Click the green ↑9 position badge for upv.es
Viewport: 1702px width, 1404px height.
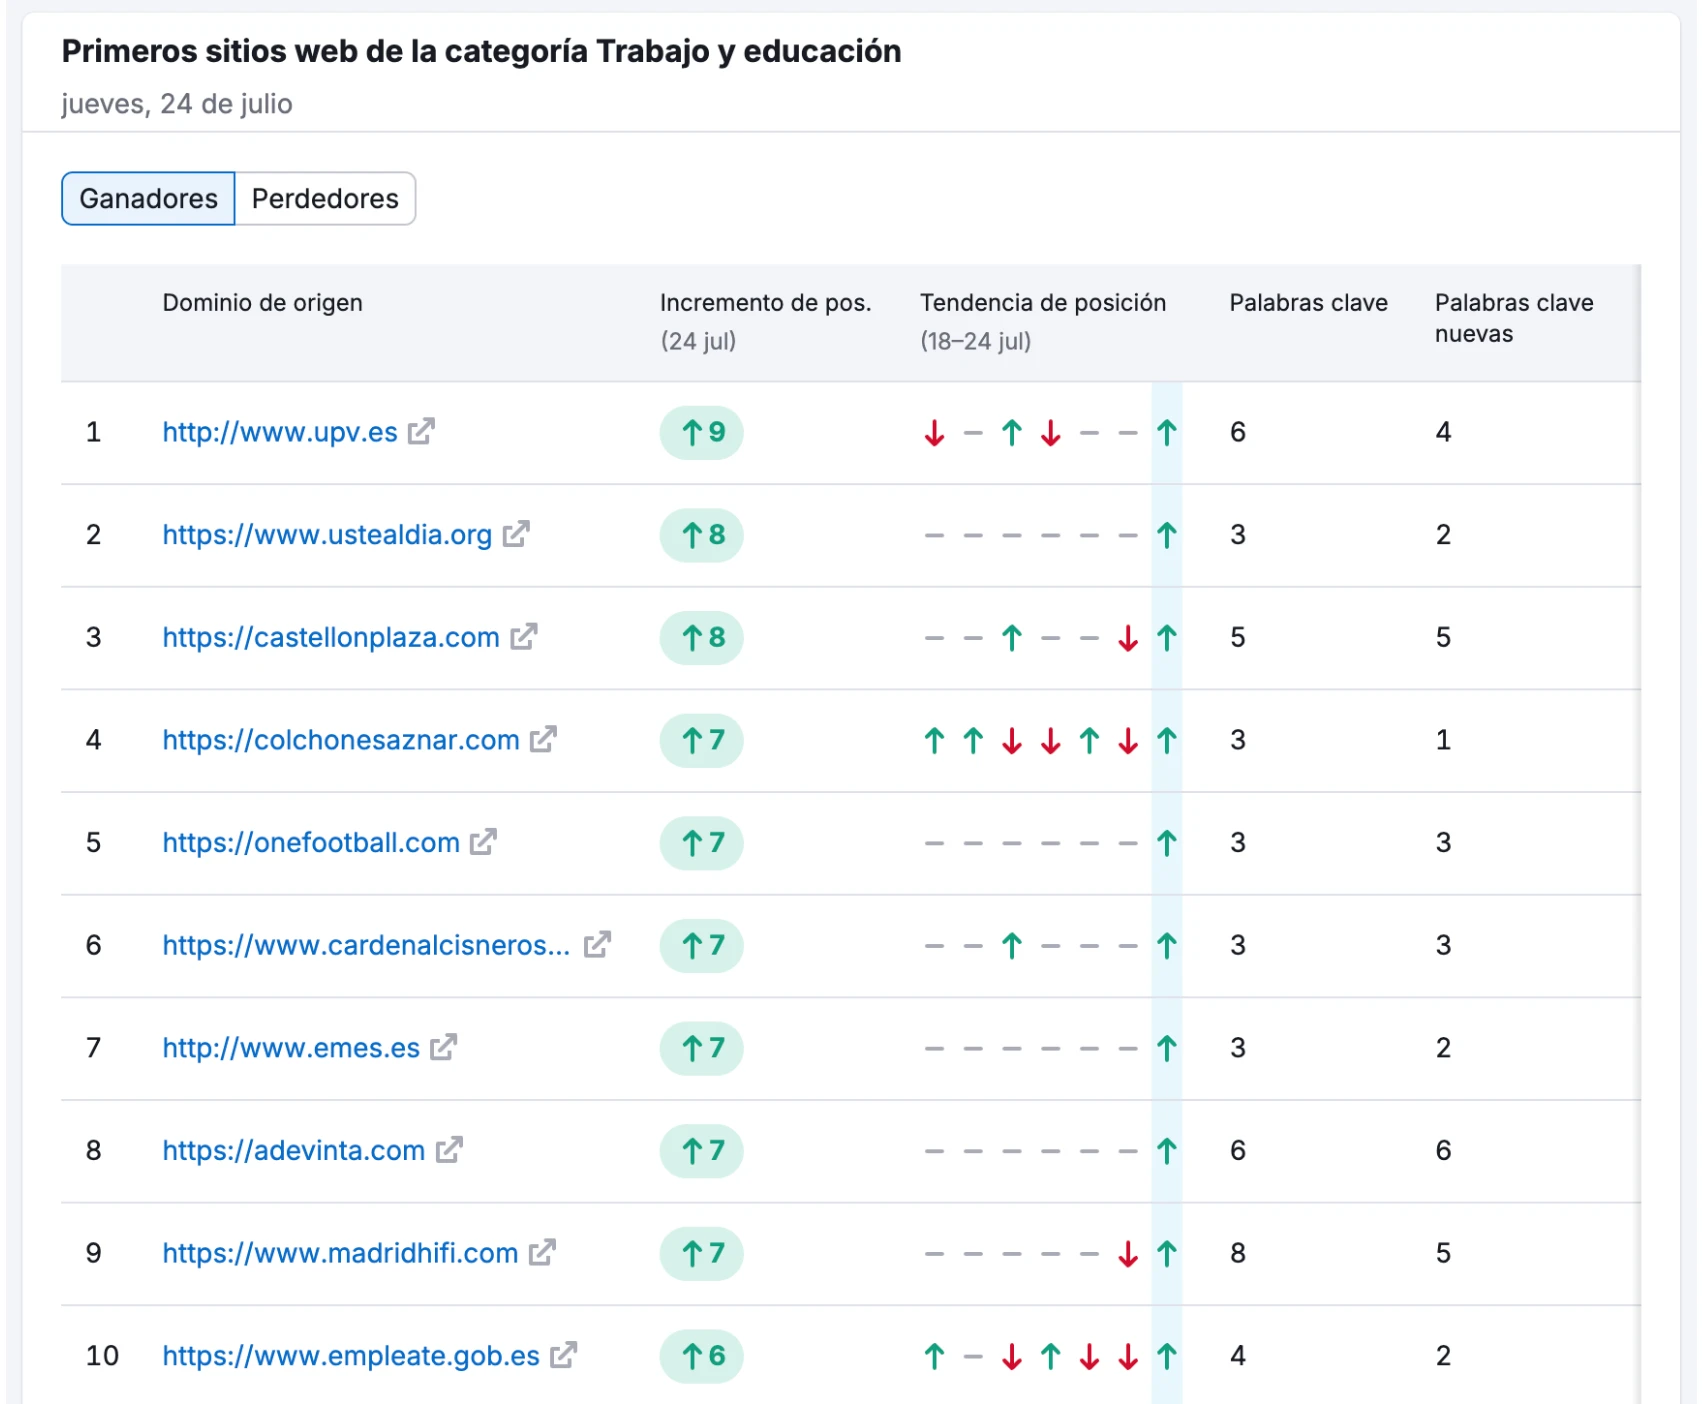pos(700,432)
